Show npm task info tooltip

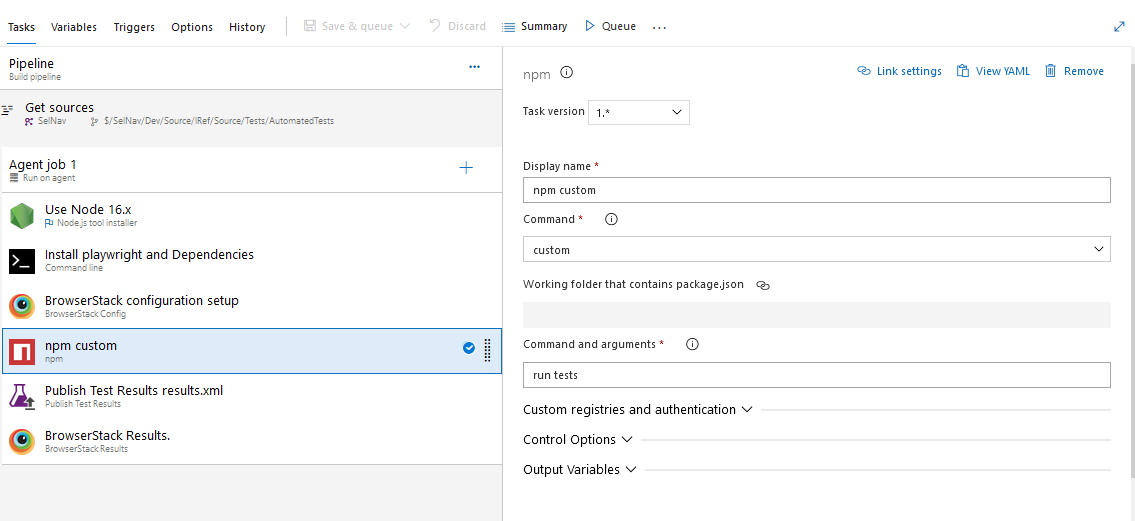click(567, 72)
